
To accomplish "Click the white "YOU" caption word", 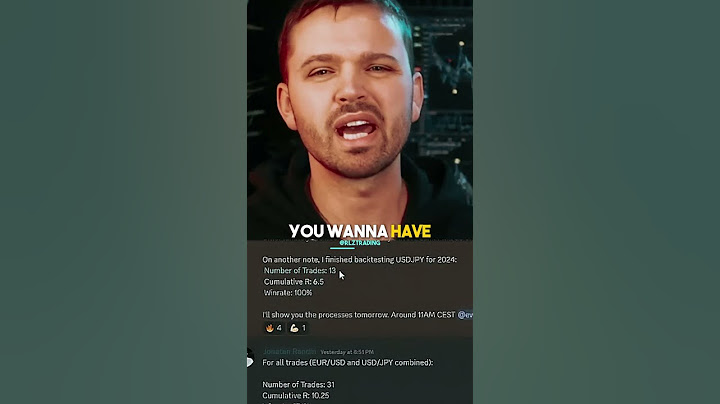I will point(306,231).
